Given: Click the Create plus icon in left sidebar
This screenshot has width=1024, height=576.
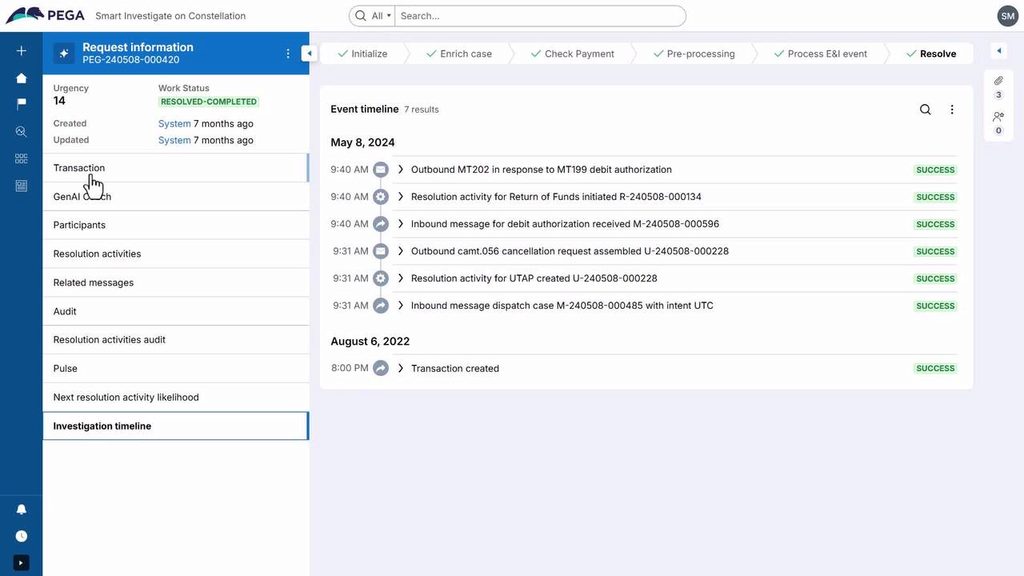Looking at the screenshot, I should (21, 51).
